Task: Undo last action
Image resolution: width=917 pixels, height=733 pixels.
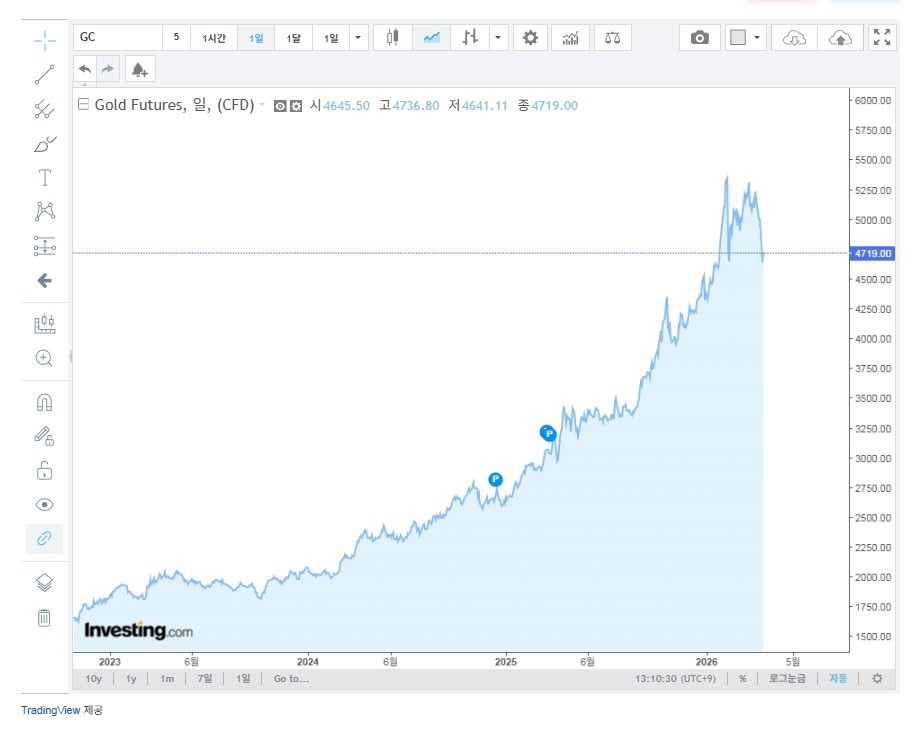Action: [x=85, y=70]
